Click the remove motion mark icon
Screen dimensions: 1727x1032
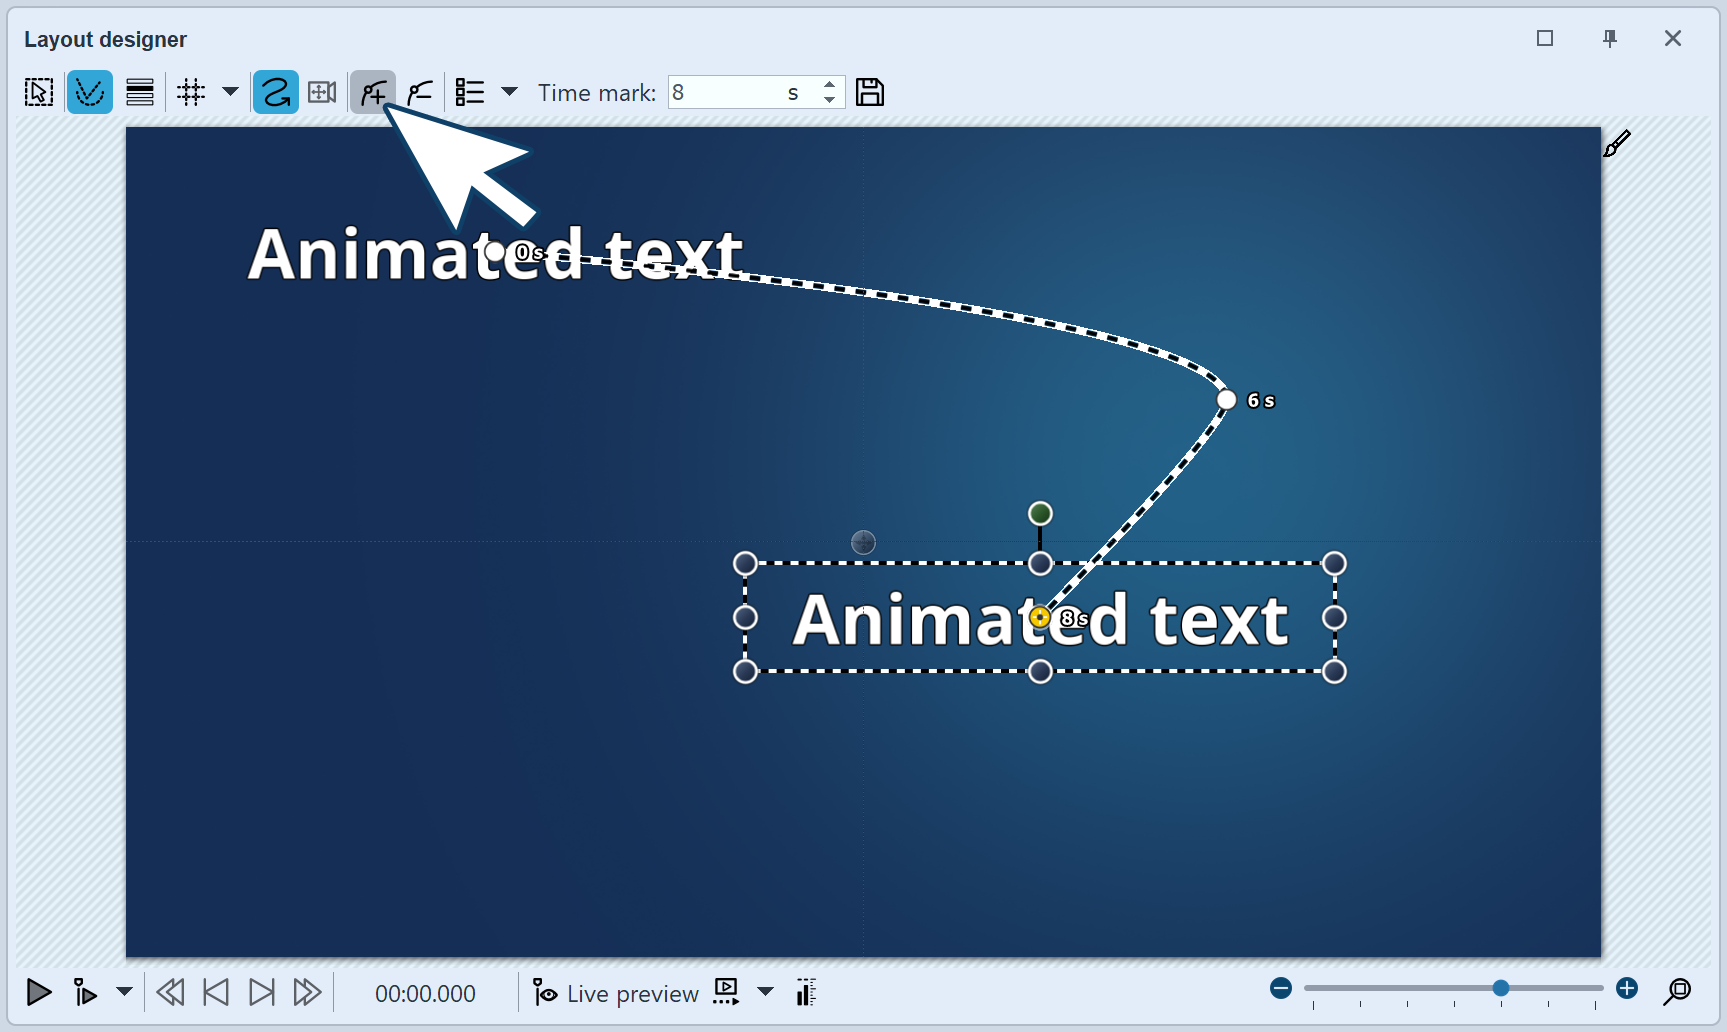420,93
